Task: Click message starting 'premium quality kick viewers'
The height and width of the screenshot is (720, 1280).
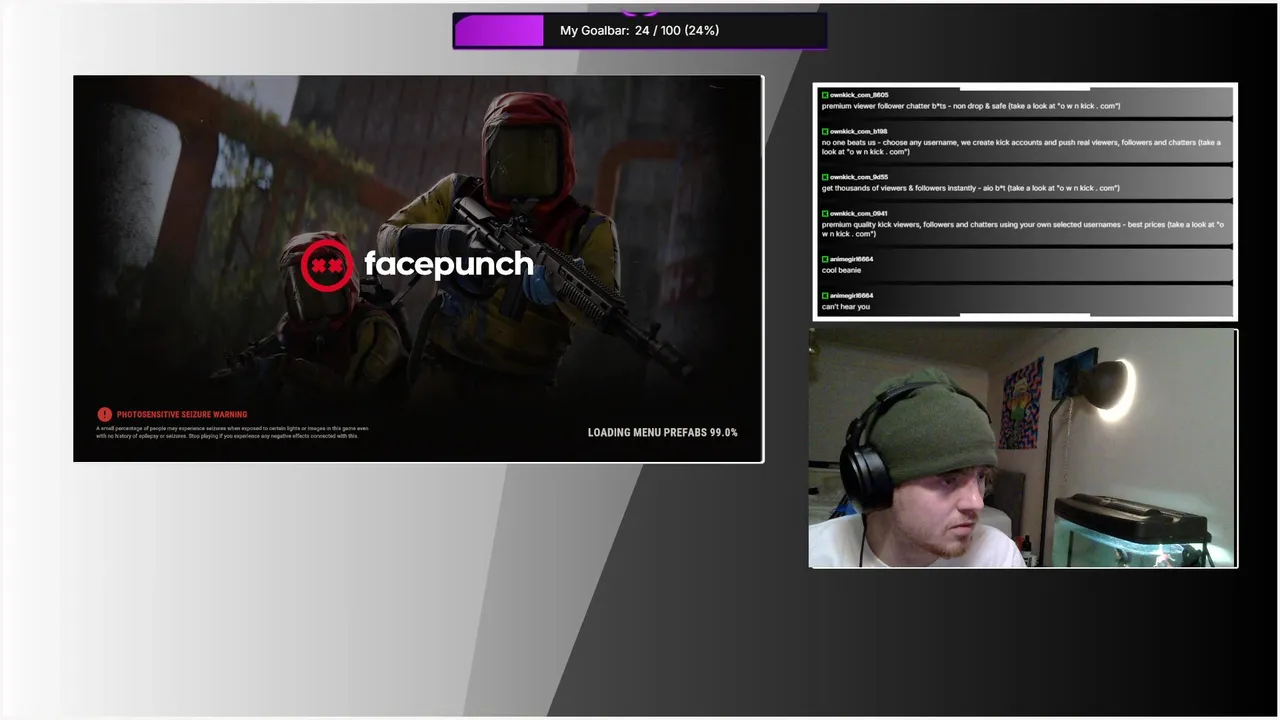Action: click(1023, 229)
